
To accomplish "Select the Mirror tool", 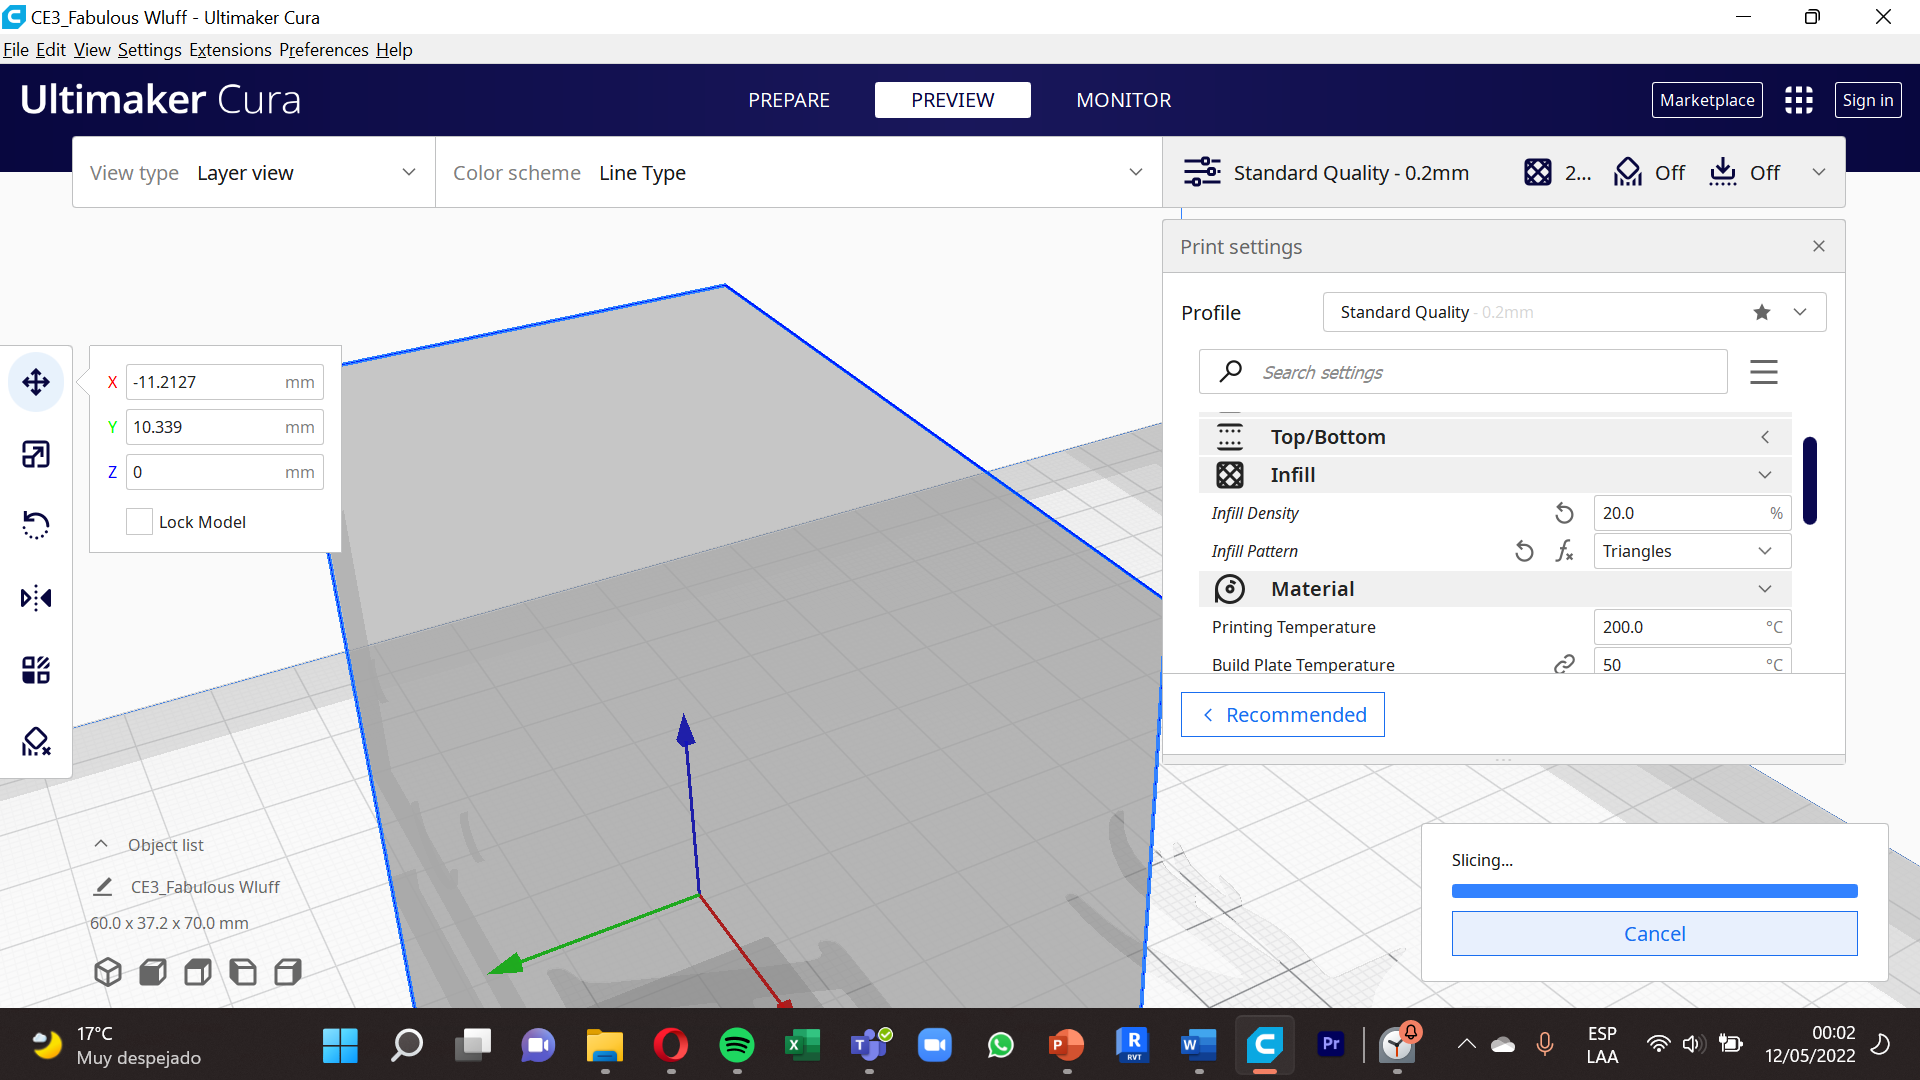I will [x=36, y=597].
